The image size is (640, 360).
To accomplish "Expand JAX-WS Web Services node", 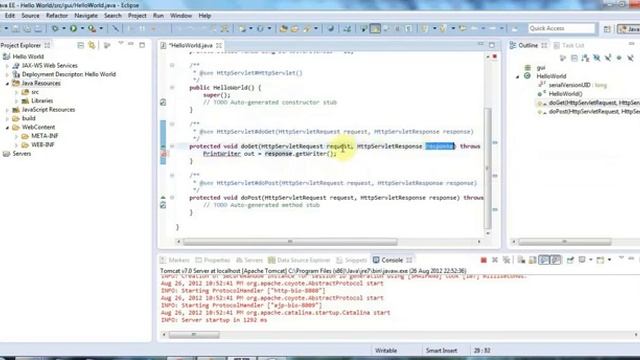I will (7, 65).
